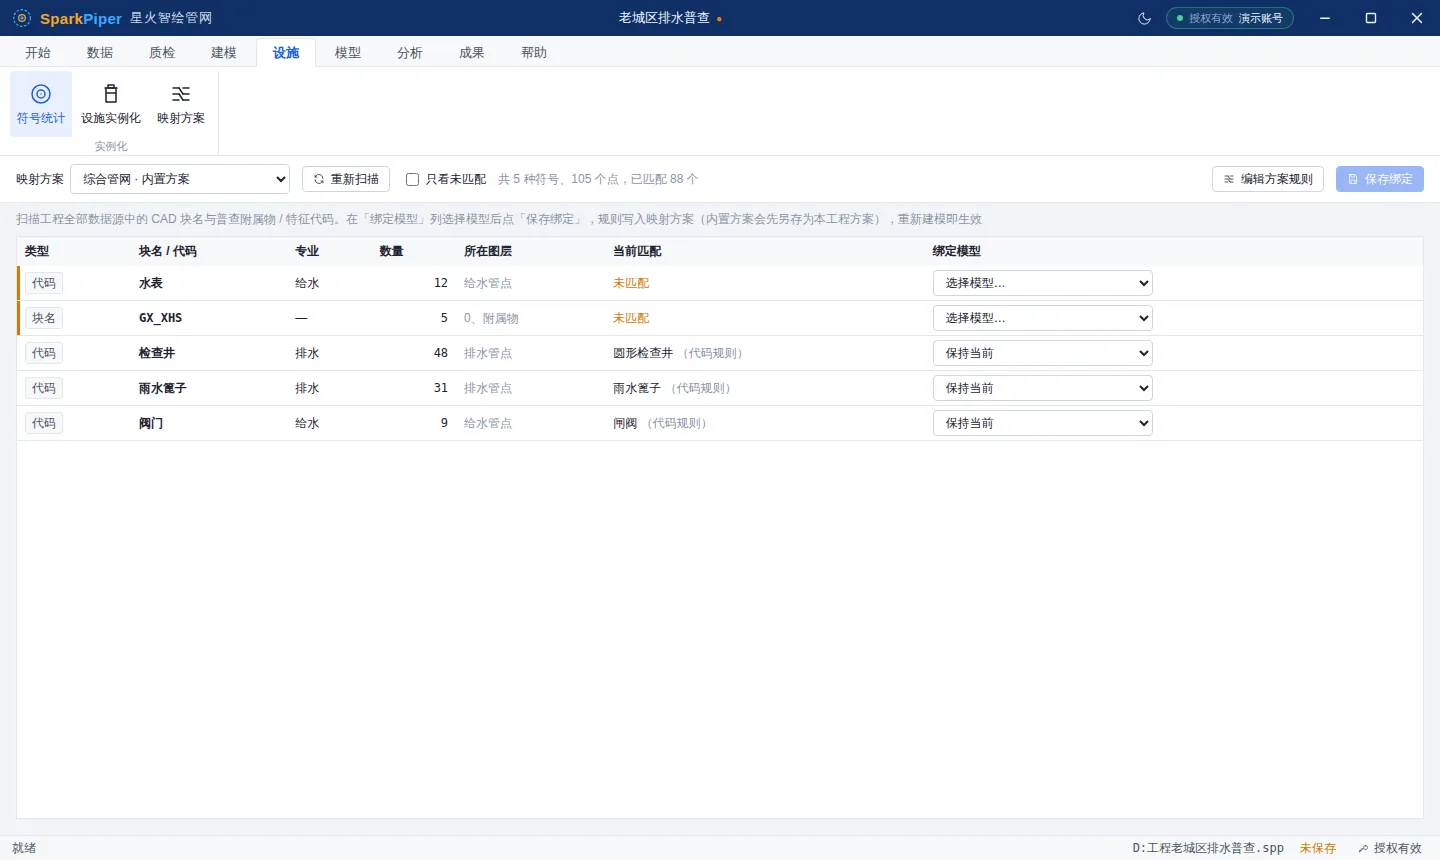Open the 符号统计 symbol statistics tool
1440x860 pixels.
tap(41, 104)
